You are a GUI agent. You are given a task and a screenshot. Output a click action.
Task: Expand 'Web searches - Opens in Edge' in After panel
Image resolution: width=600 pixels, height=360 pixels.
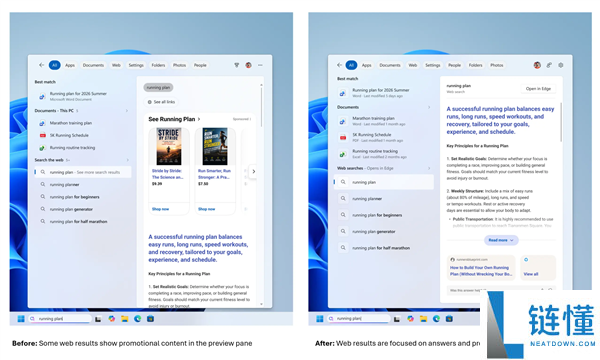(429, 168)
